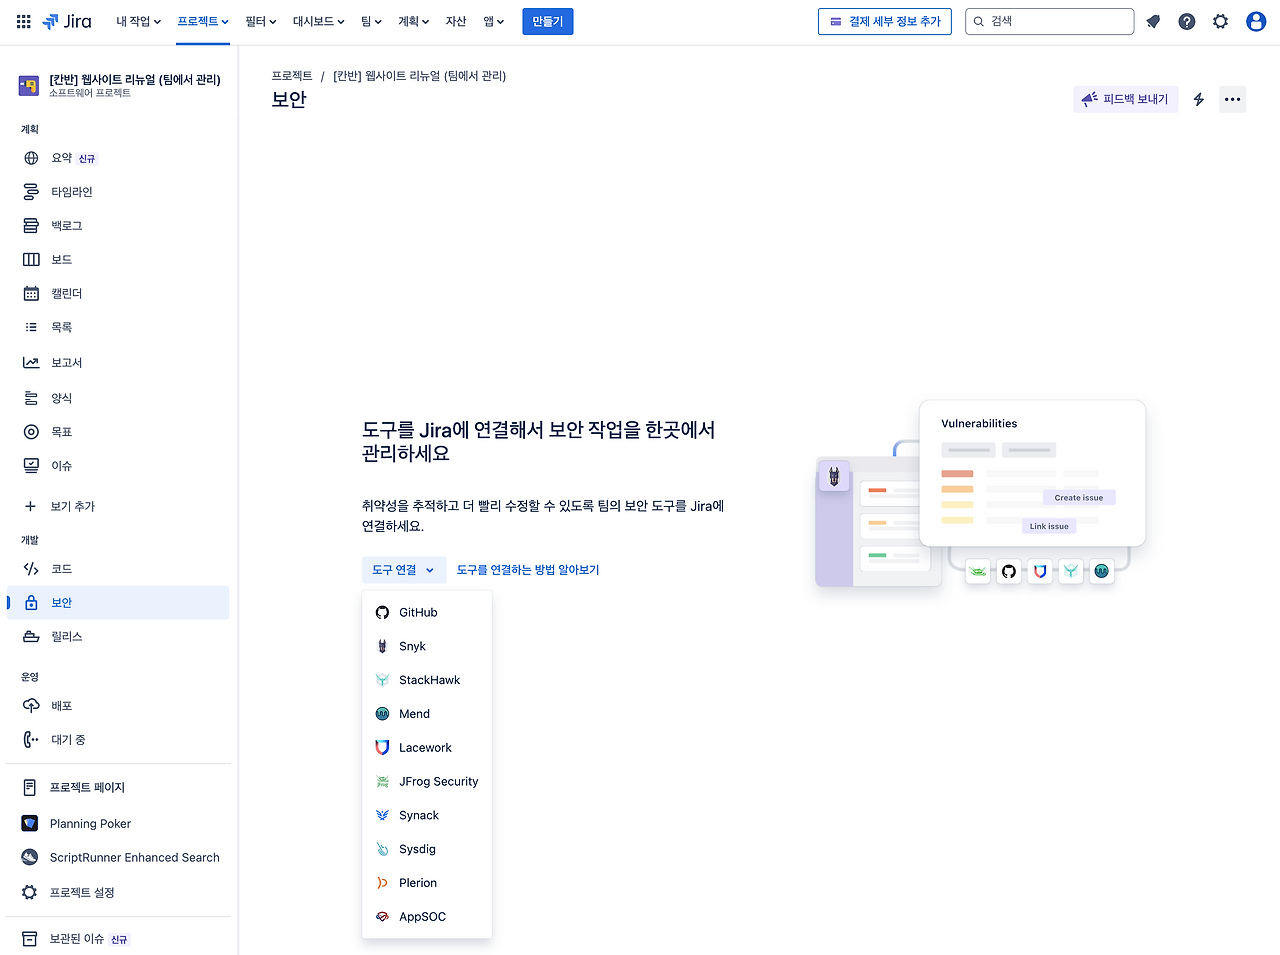Image resolution: width=1280 pixels, height=955 pixels.
Task: Open 이슈 in the sidebar
Action: click(118, 466)
